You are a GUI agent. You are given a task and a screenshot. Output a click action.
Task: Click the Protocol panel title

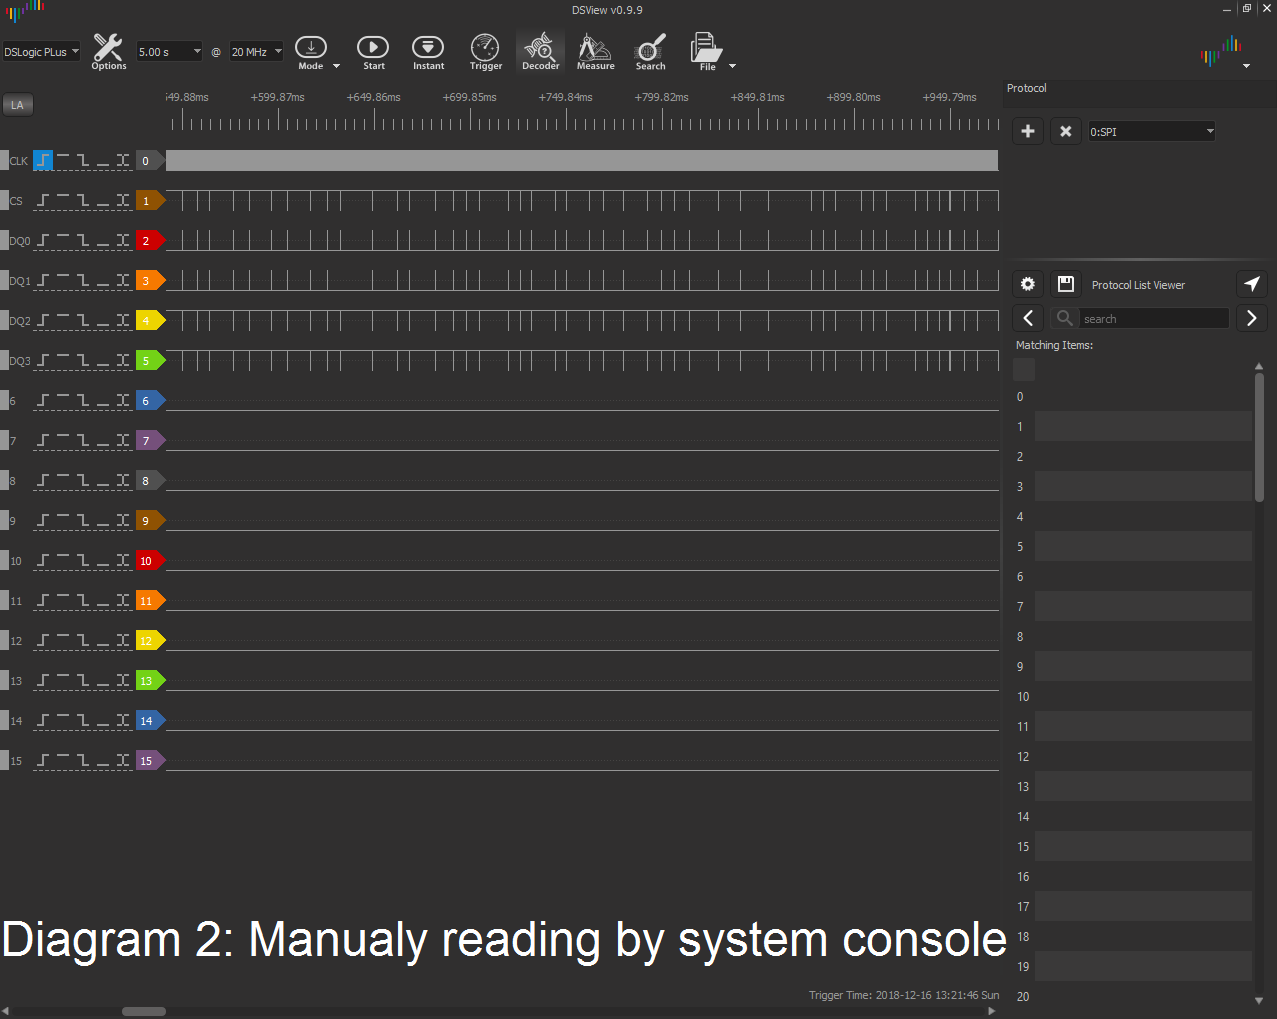click(1026, 88)
